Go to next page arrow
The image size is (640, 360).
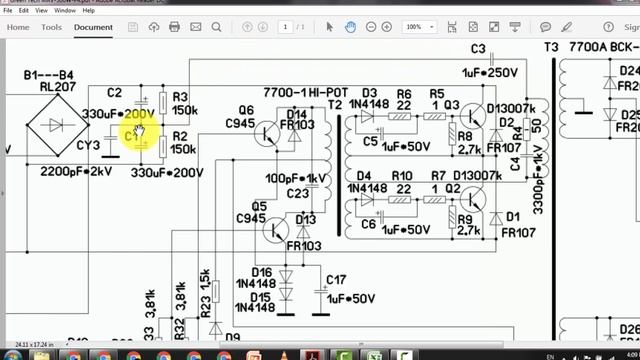click(263, 27)
